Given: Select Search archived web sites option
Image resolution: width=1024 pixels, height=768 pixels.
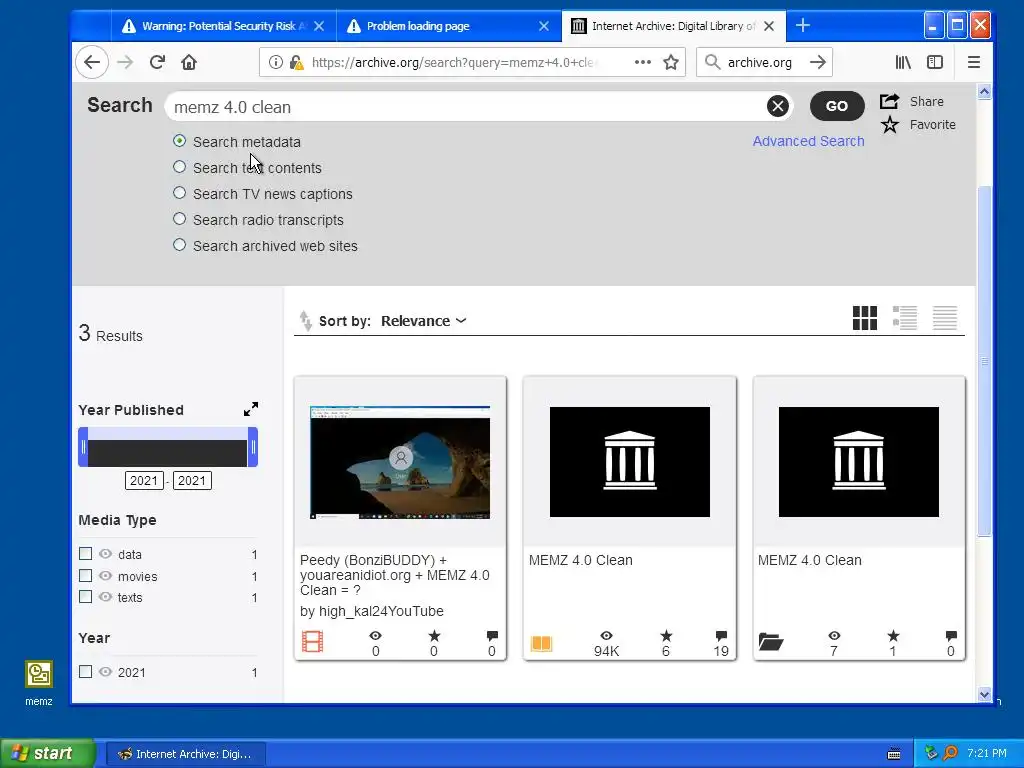Looking at the screenshot, I should pos(179,246).
